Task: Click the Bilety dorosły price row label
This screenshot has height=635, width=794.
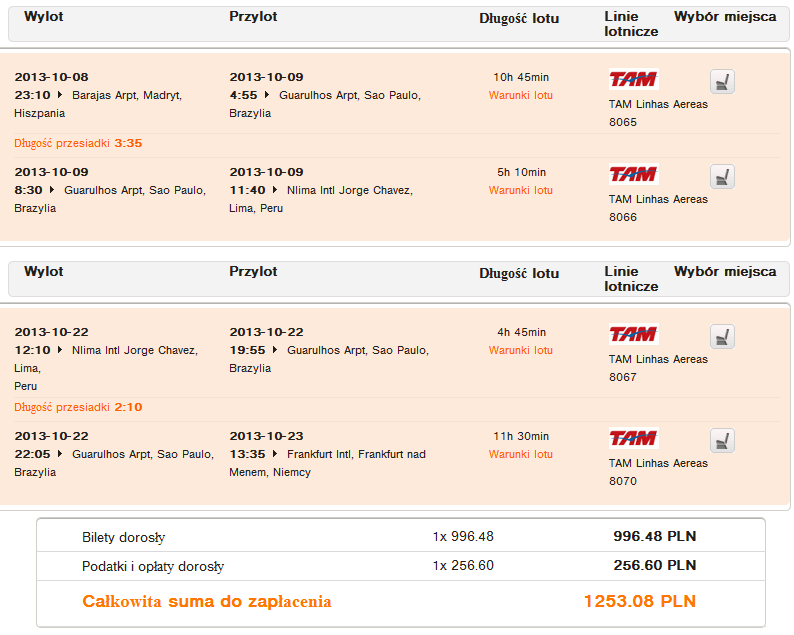Action: click(123, 537)
